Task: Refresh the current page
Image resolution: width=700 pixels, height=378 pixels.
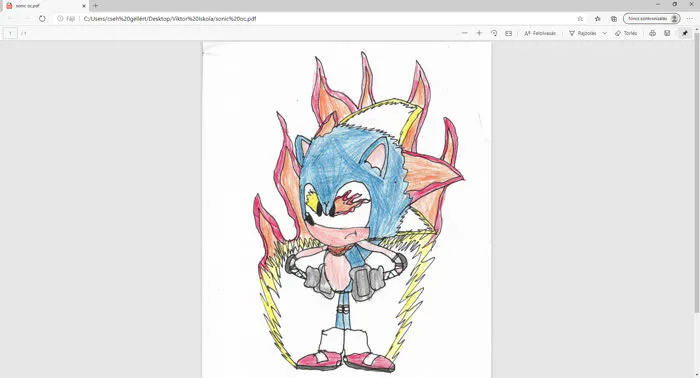Action: (x=42, y=19)
